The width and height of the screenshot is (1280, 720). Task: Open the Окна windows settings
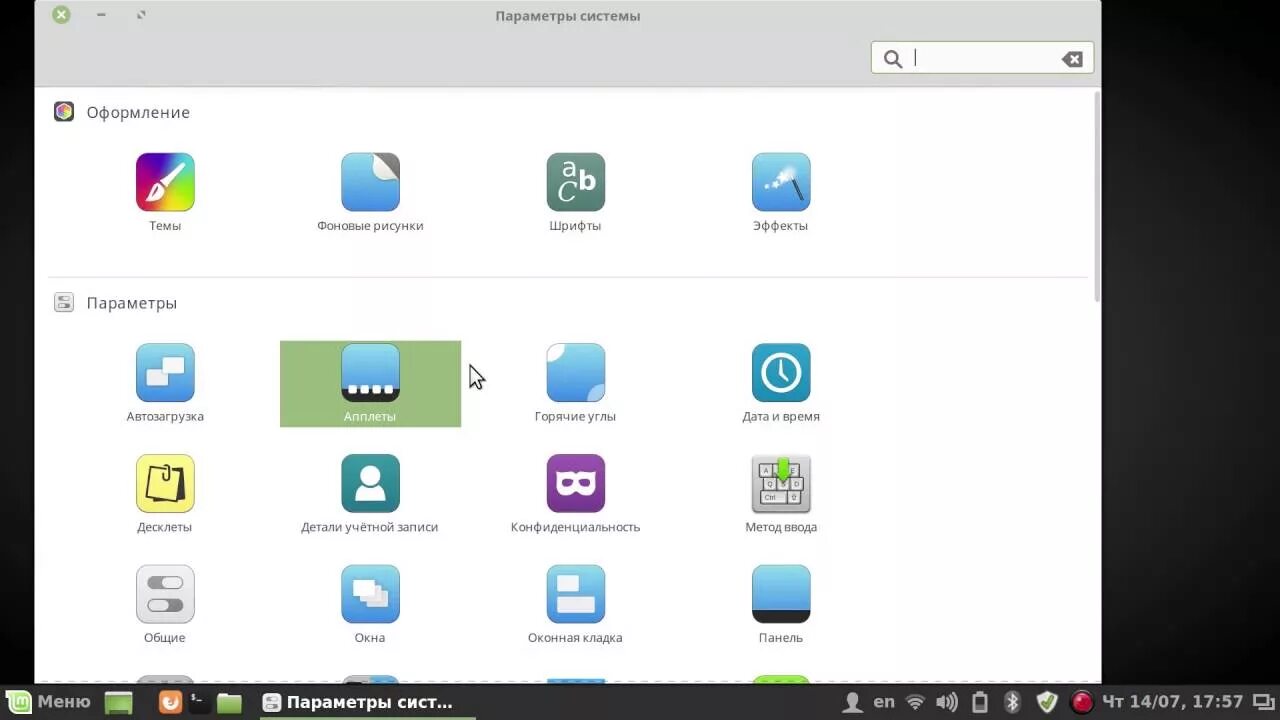pyautogui.click(x=370, y=594)
